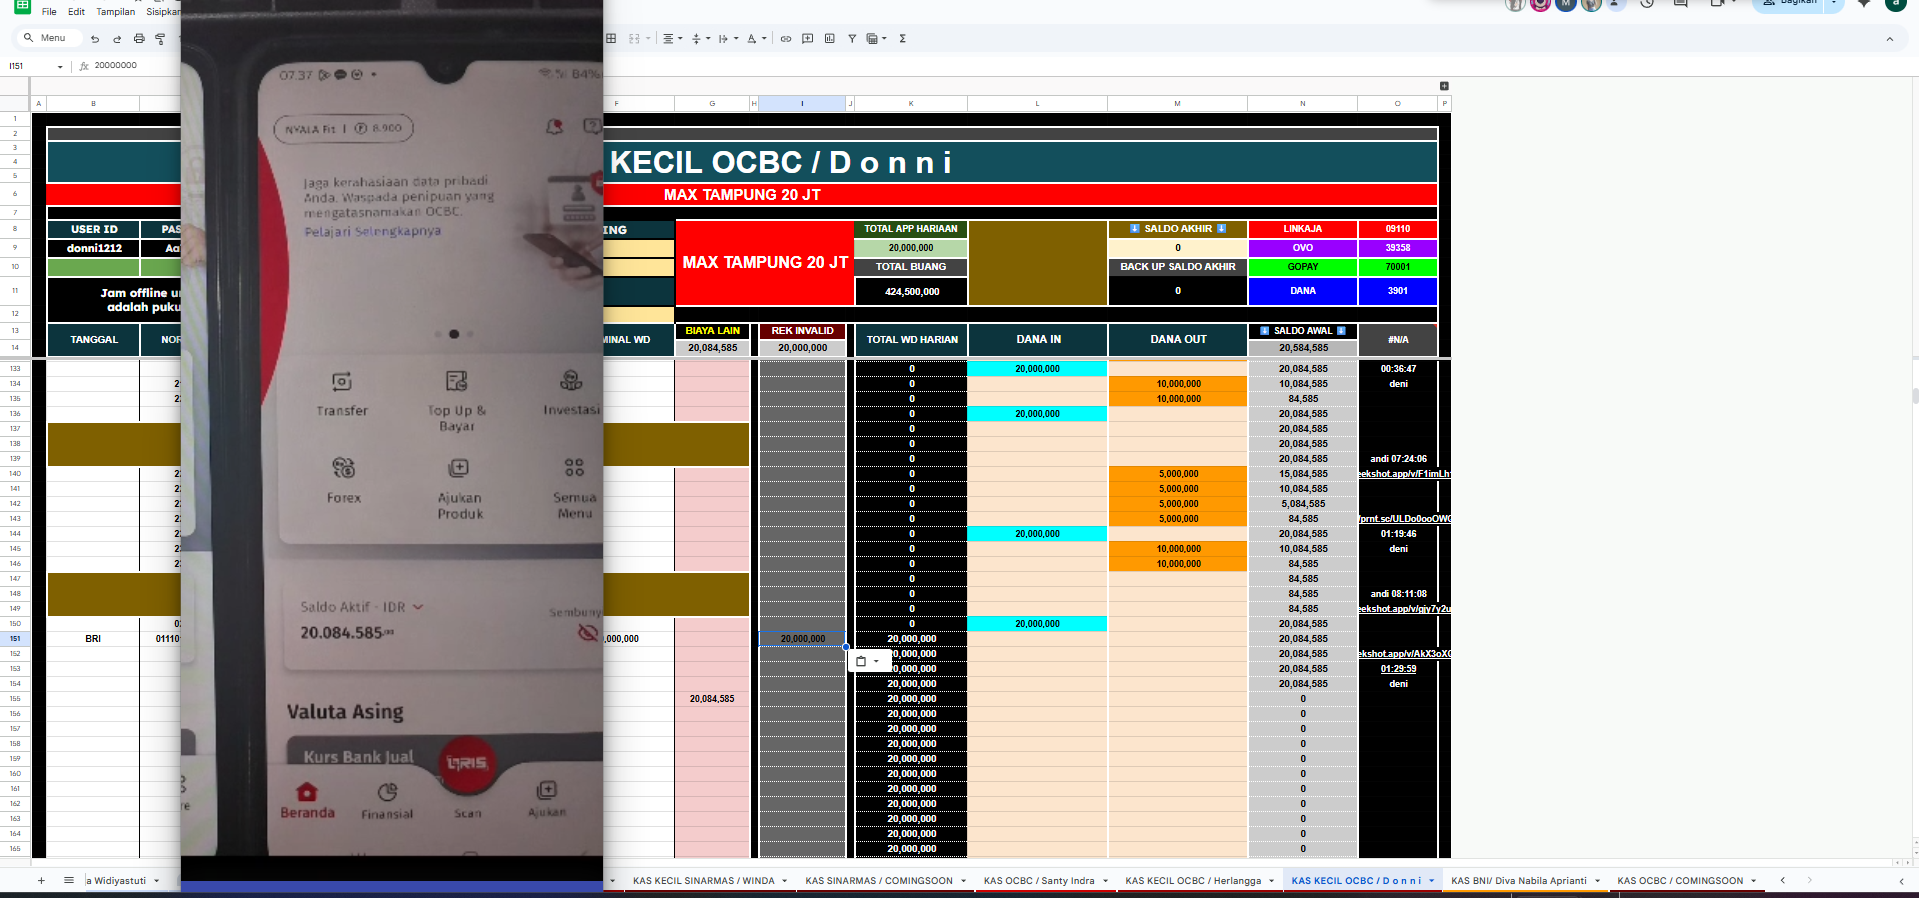
Task: Open the version history clock icon
Action: tap(1647, 4)
